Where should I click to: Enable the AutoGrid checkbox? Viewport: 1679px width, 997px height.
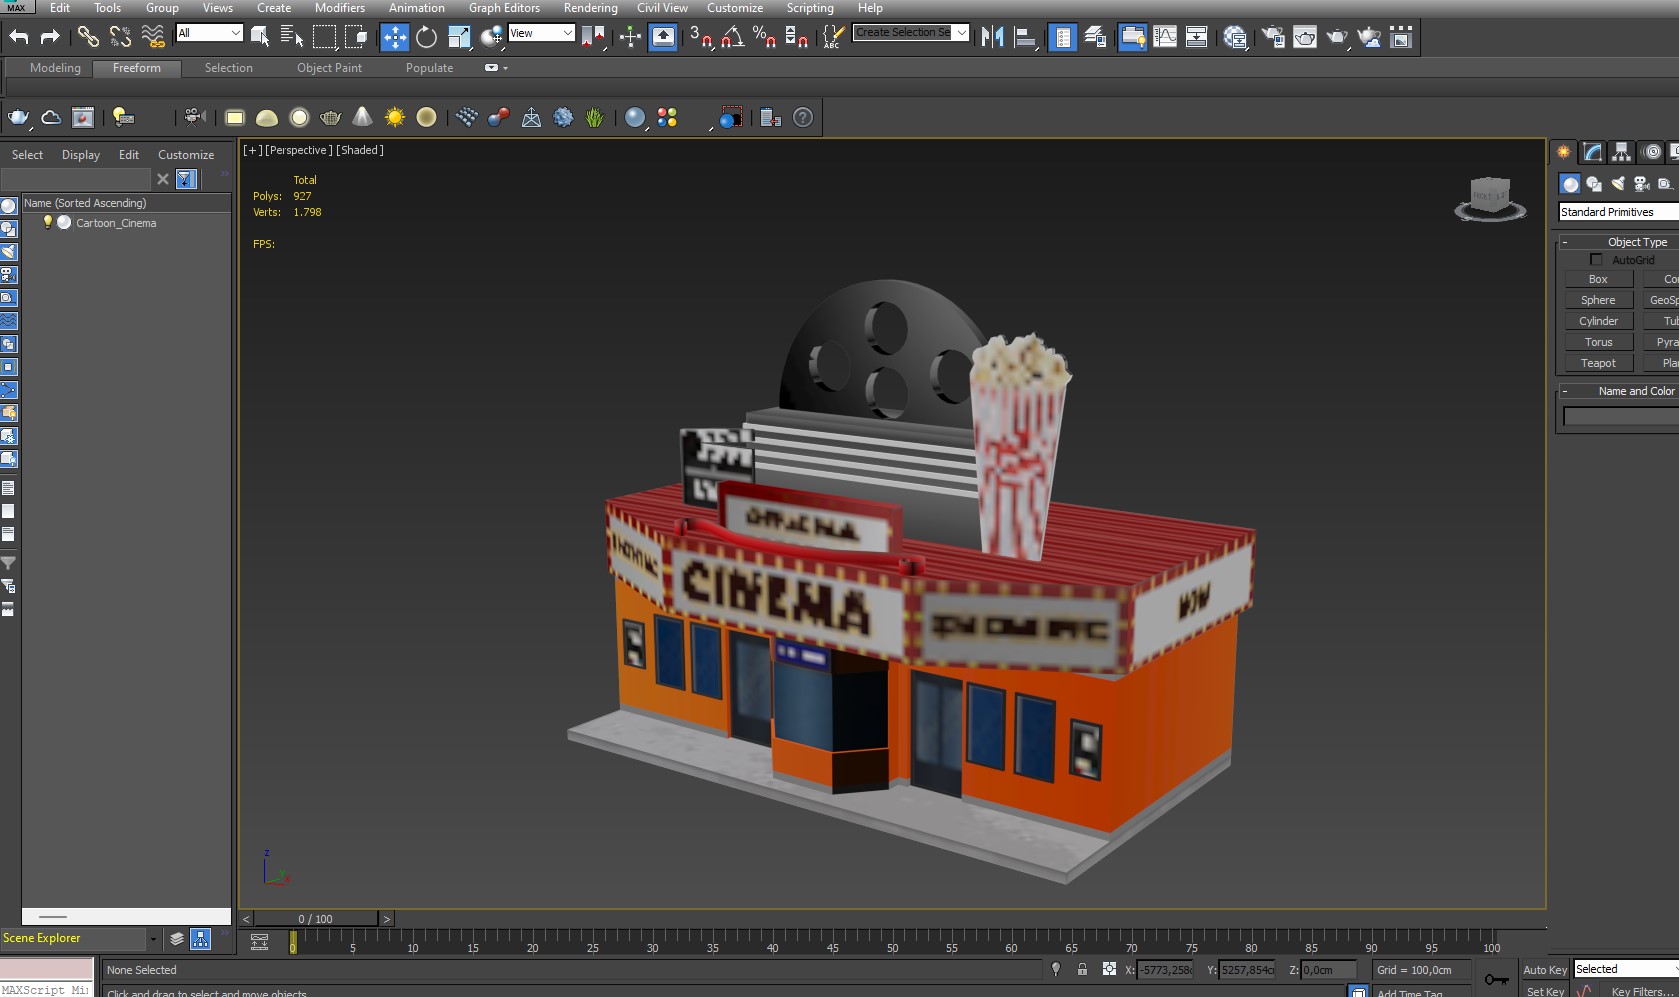click(1597, 259)
